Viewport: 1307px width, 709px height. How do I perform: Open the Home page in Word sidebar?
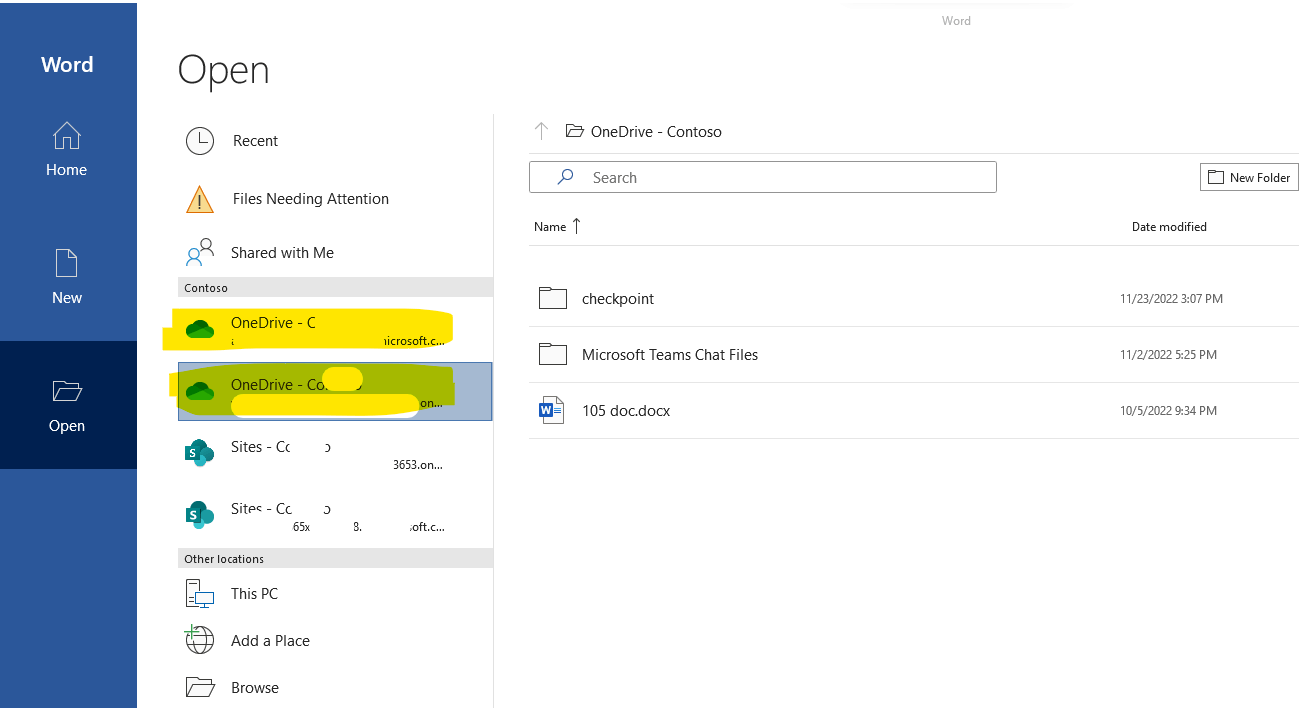coord(67,149)
